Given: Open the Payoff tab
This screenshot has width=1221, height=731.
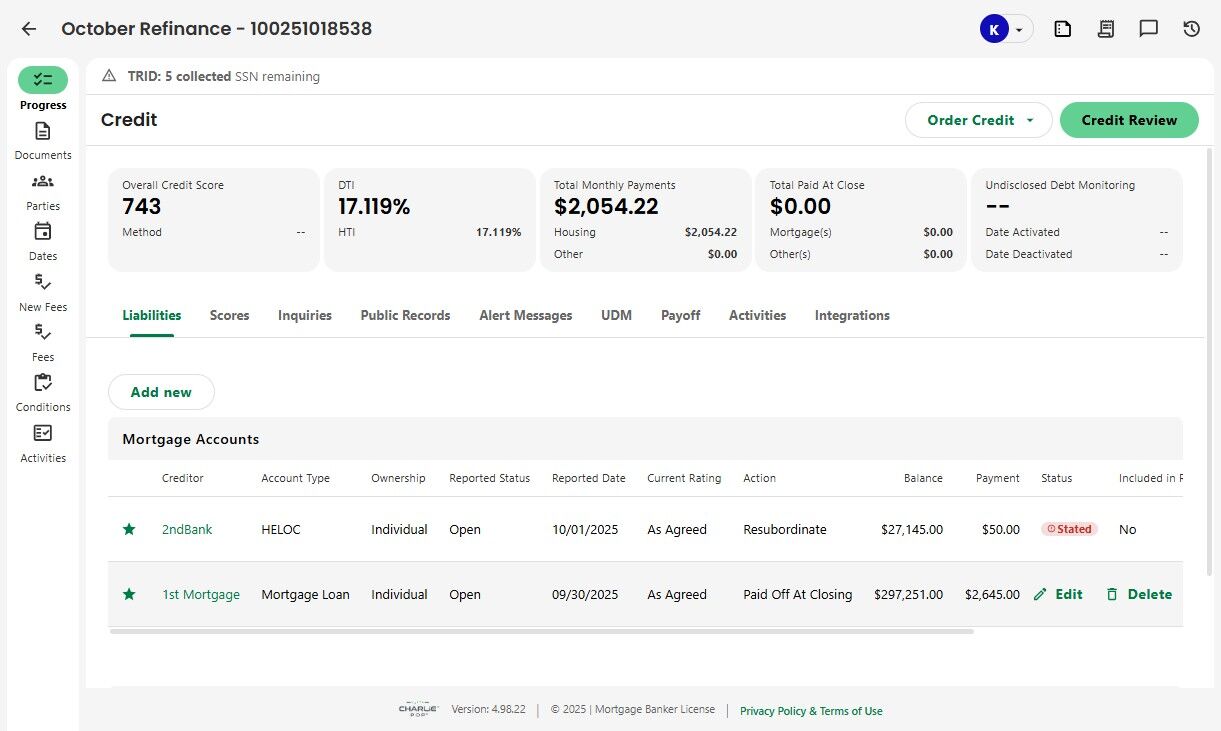Looking at the screenshot, I should click(680, 315).
